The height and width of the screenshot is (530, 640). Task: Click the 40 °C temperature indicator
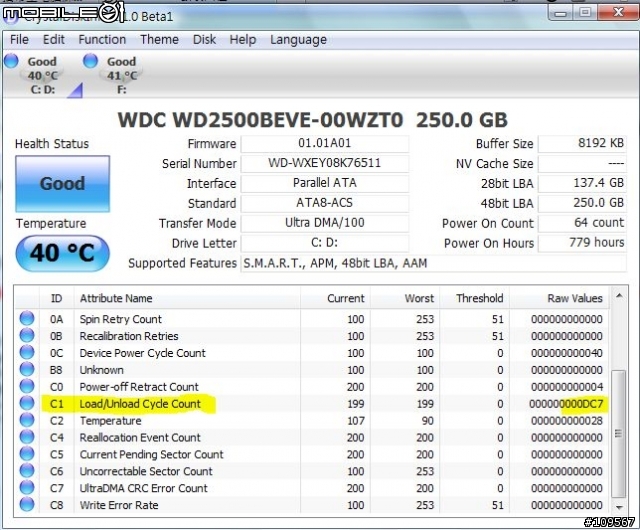click(62, 253)
